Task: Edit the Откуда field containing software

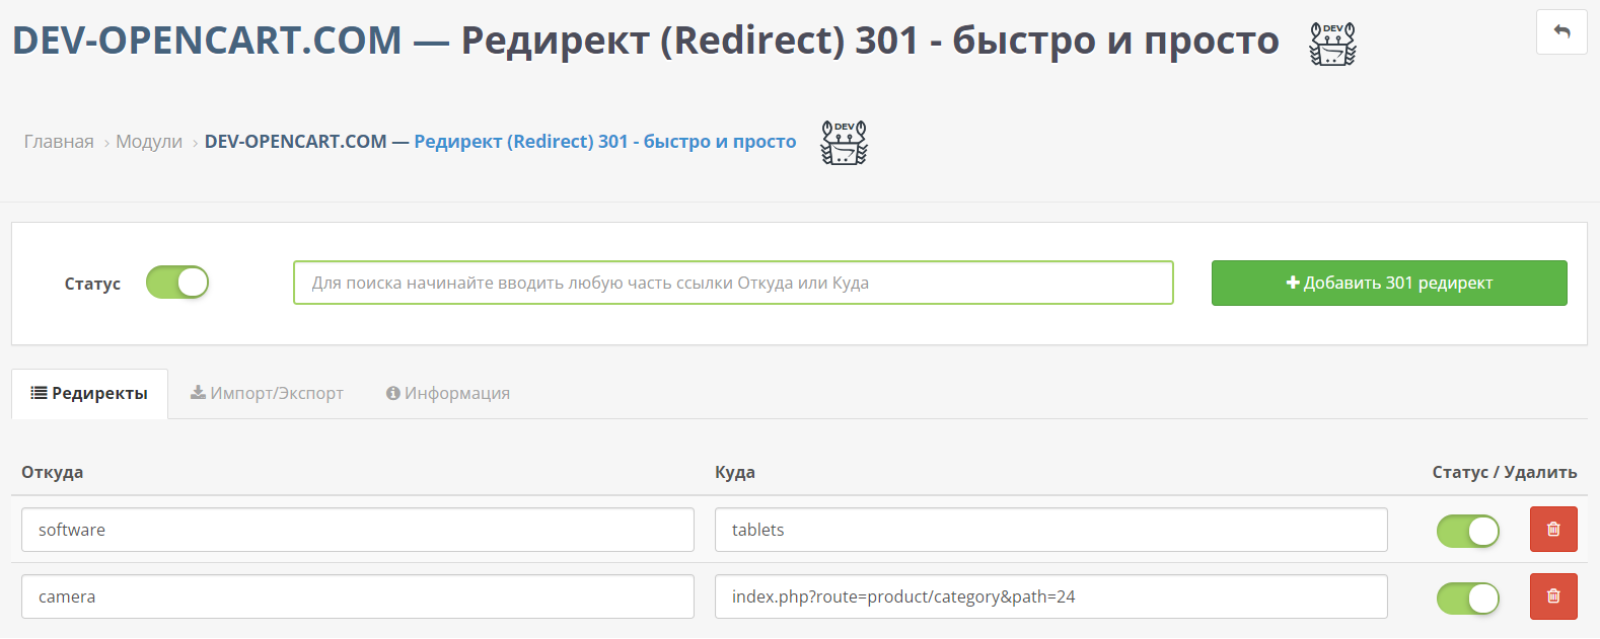Action: pos(358,530)
